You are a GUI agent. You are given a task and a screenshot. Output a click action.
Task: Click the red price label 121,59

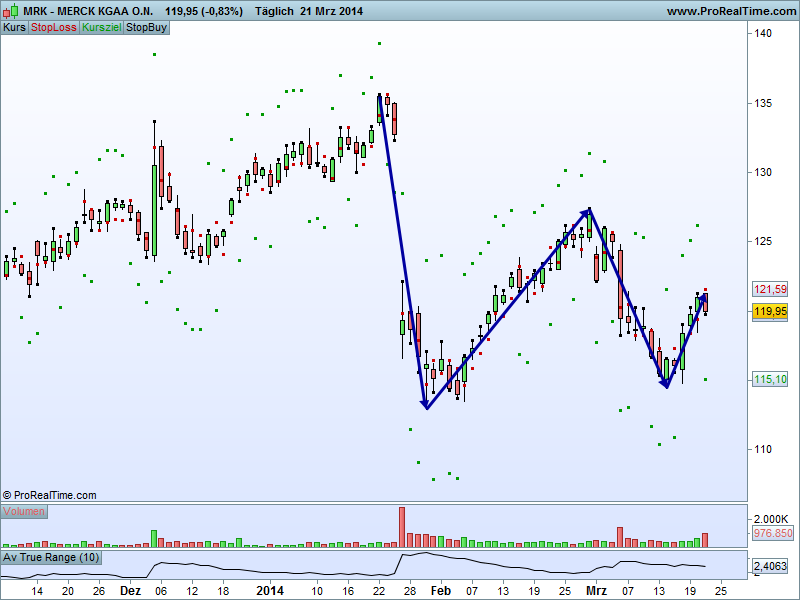pos(770,290)
